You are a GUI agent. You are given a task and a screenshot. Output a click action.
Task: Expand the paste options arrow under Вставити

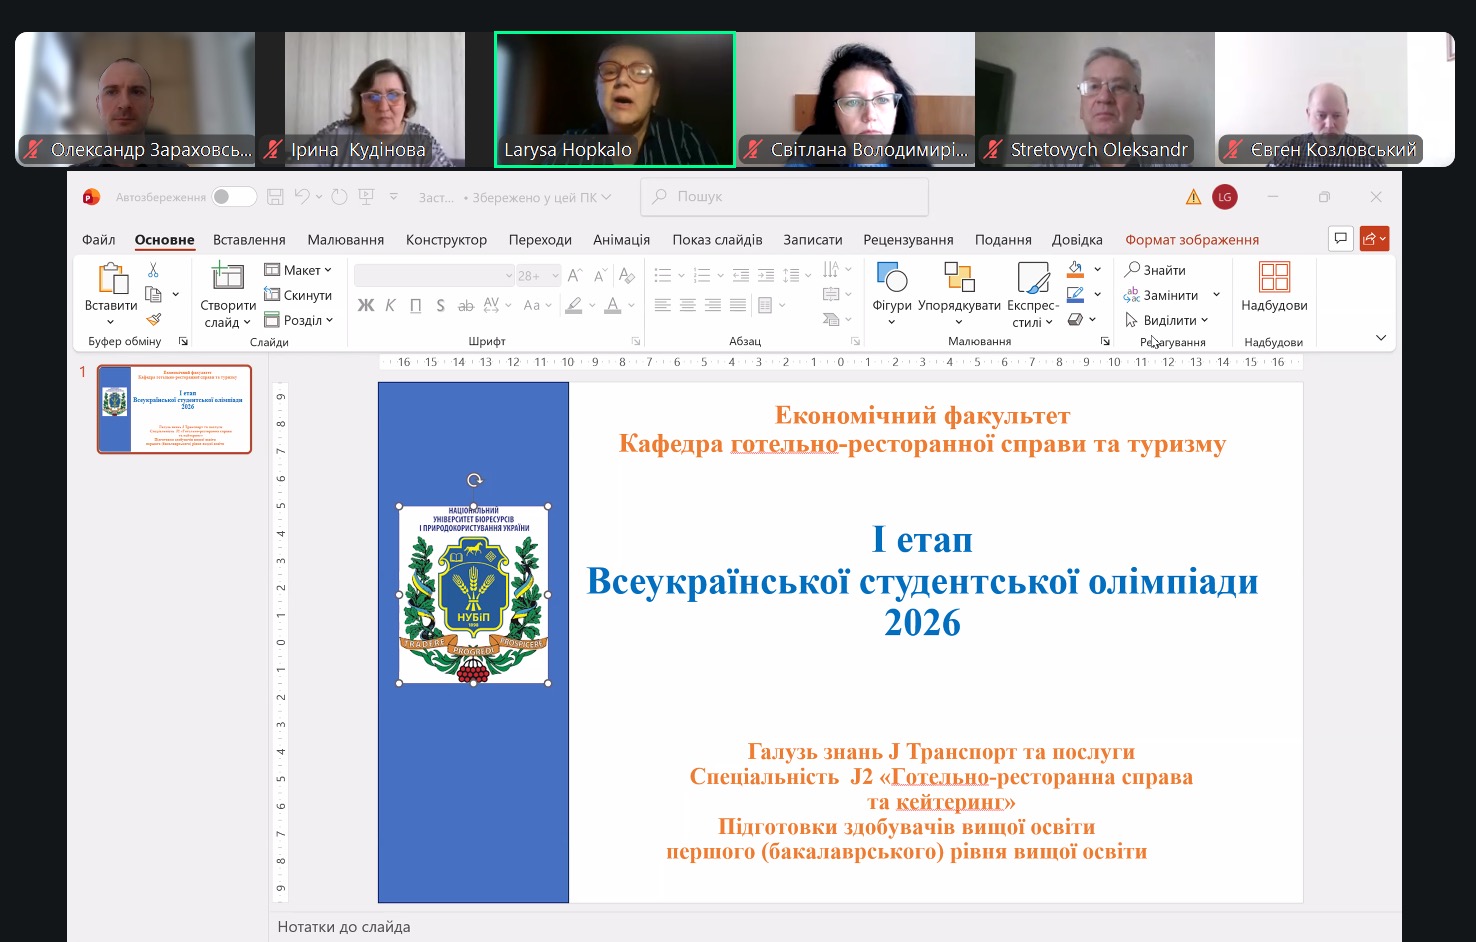[111, 322]
